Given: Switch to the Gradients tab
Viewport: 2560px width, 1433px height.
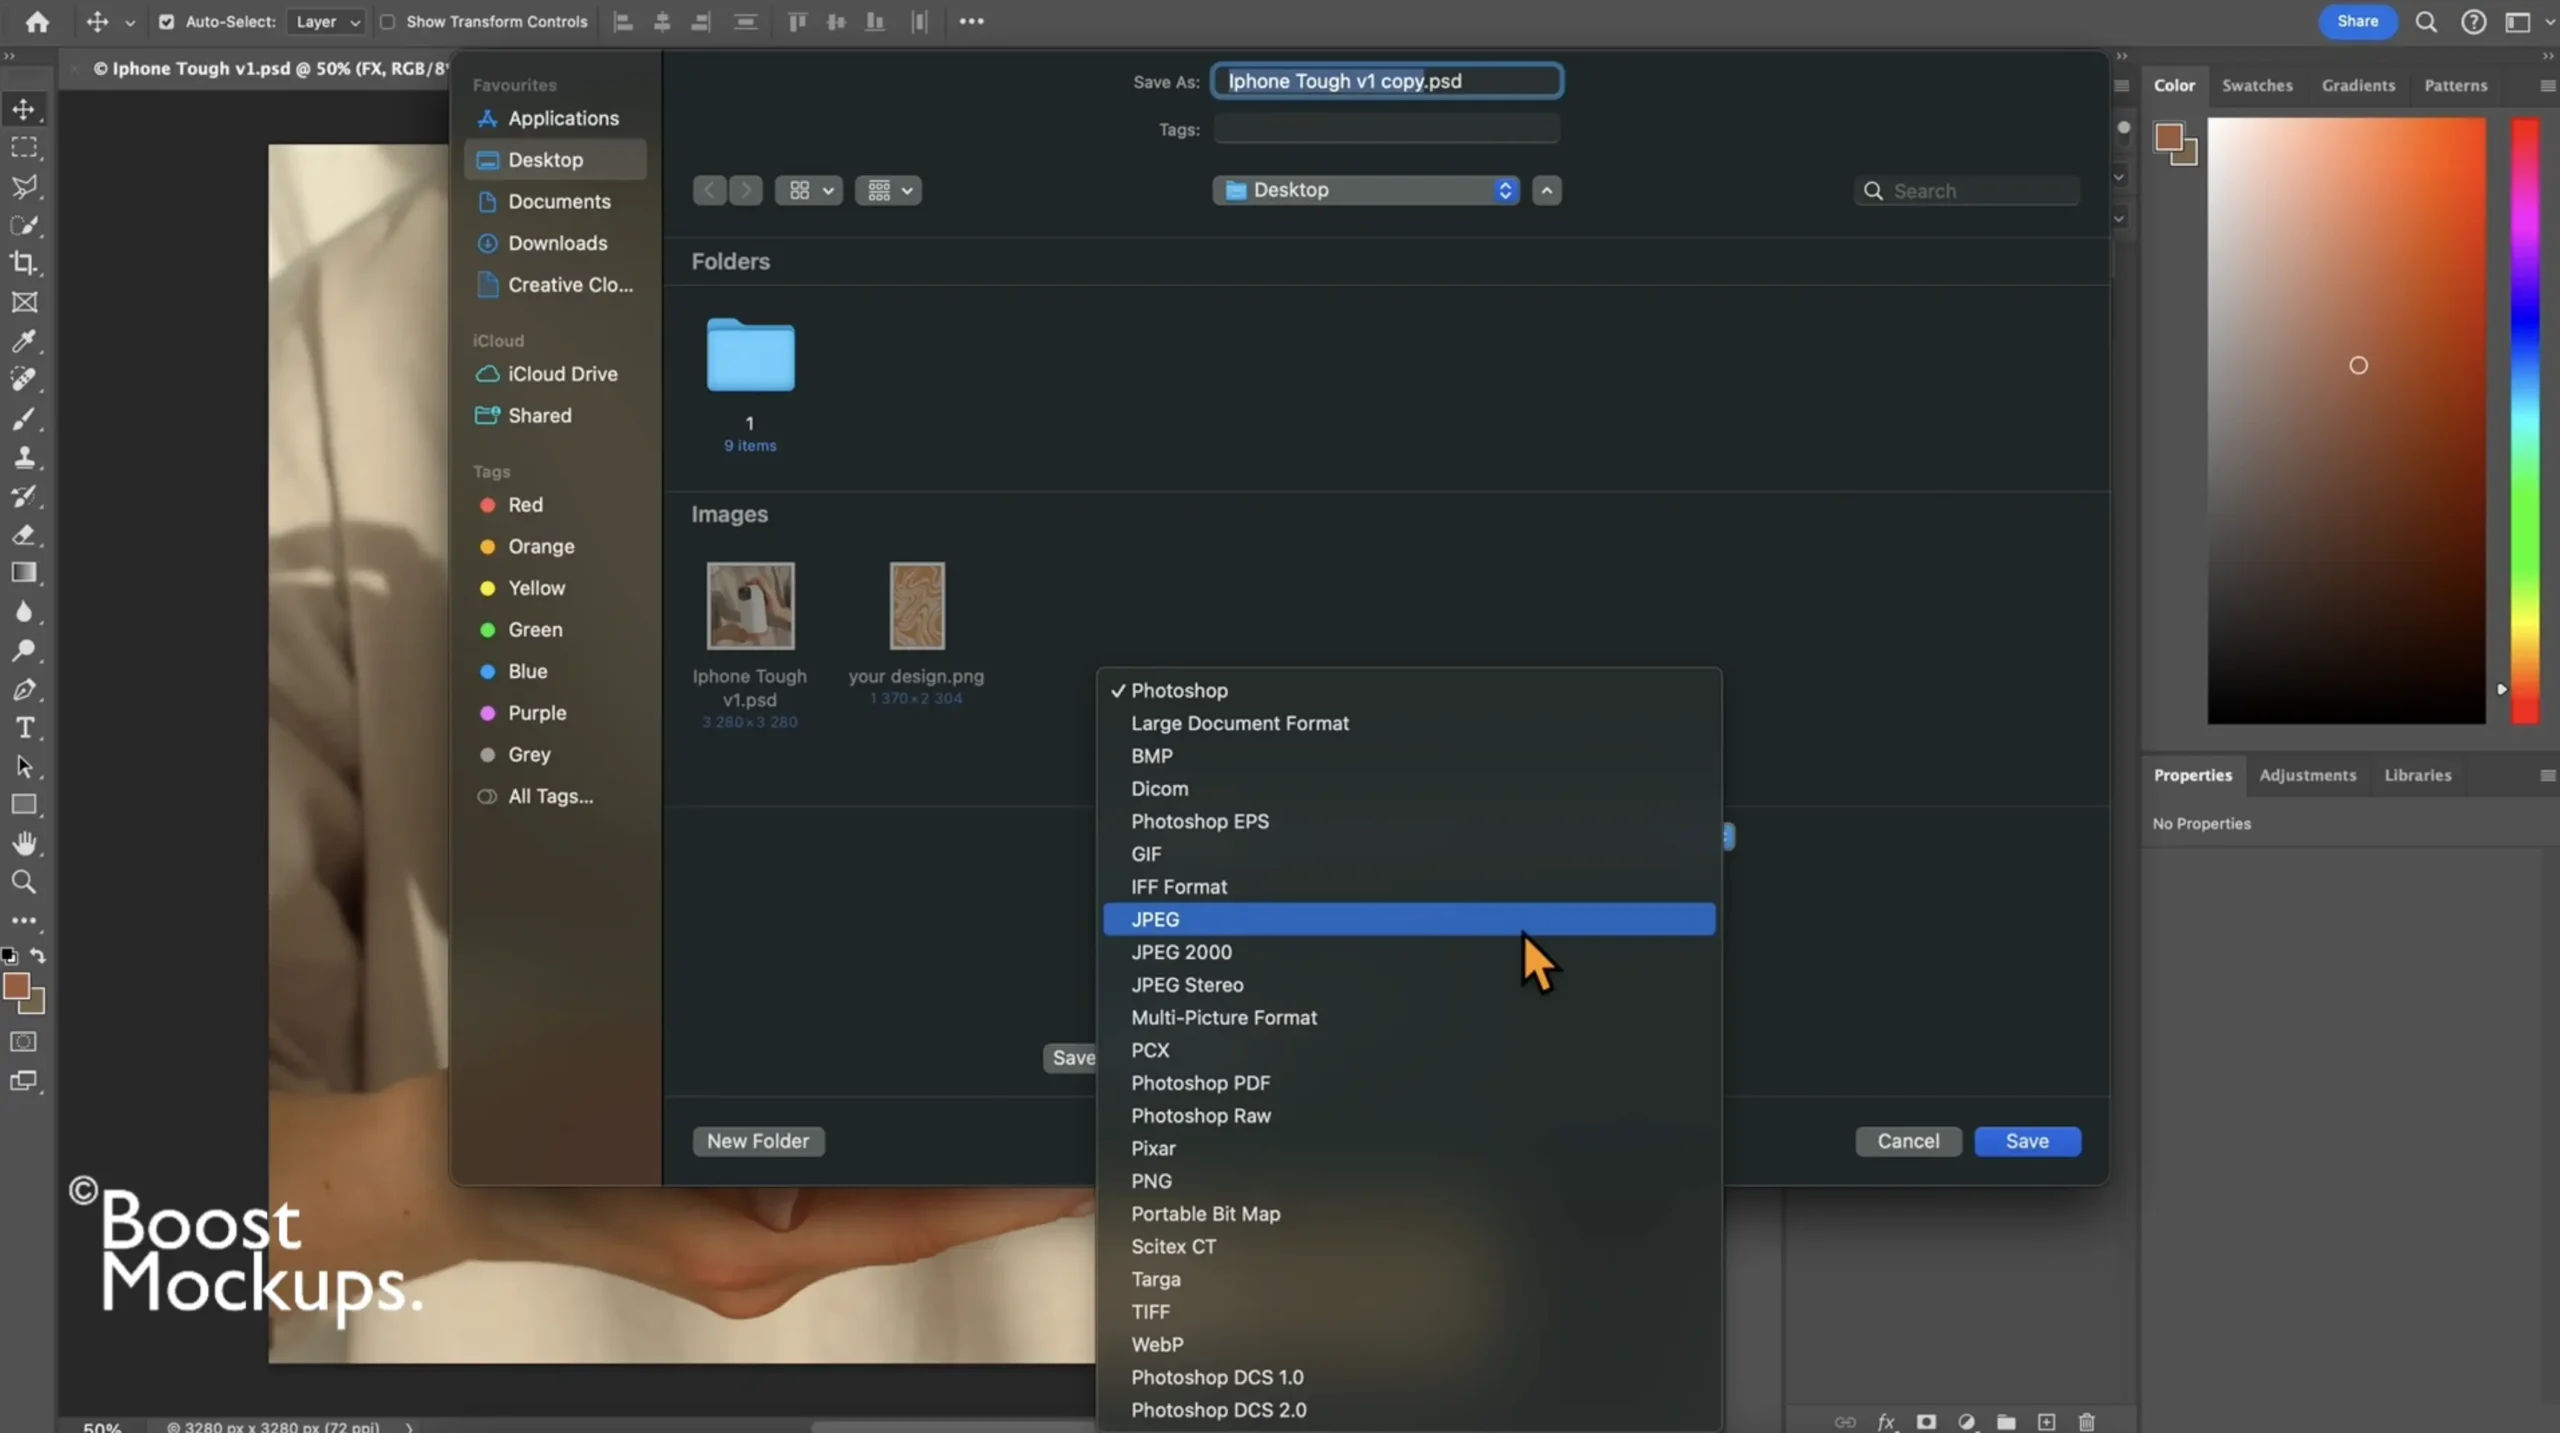Looking at the screenshot, I should coord(2358,86).
